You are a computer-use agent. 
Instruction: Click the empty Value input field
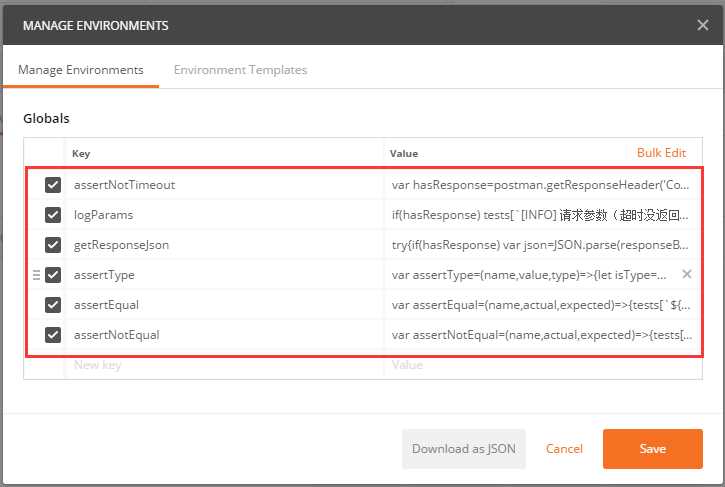coord(542,365)
